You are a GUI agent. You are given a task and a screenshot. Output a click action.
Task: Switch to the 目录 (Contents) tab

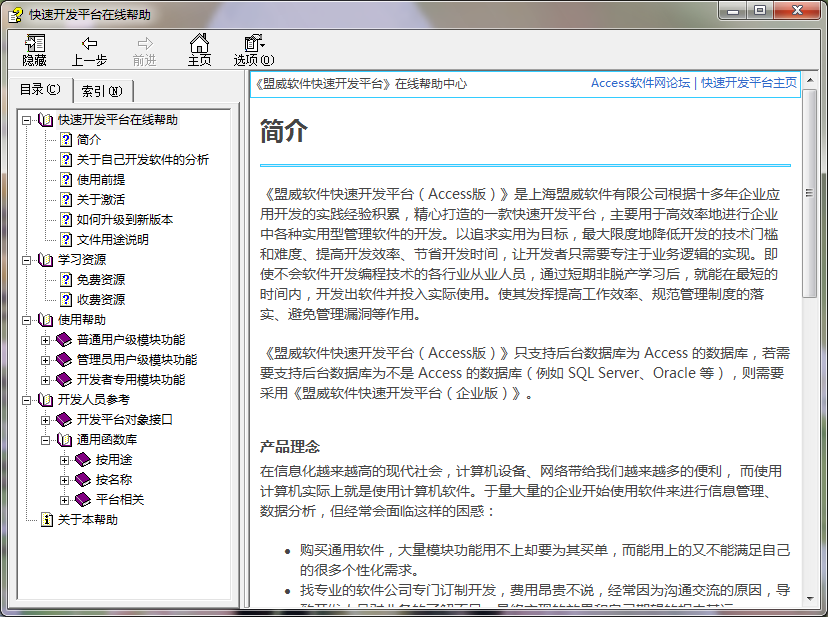pos(40,90)
